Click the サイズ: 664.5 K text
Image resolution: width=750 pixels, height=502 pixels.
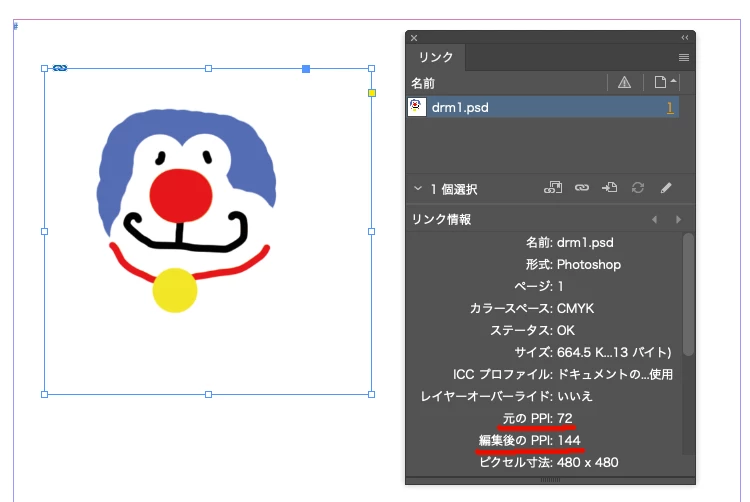[x=593, y=352]
